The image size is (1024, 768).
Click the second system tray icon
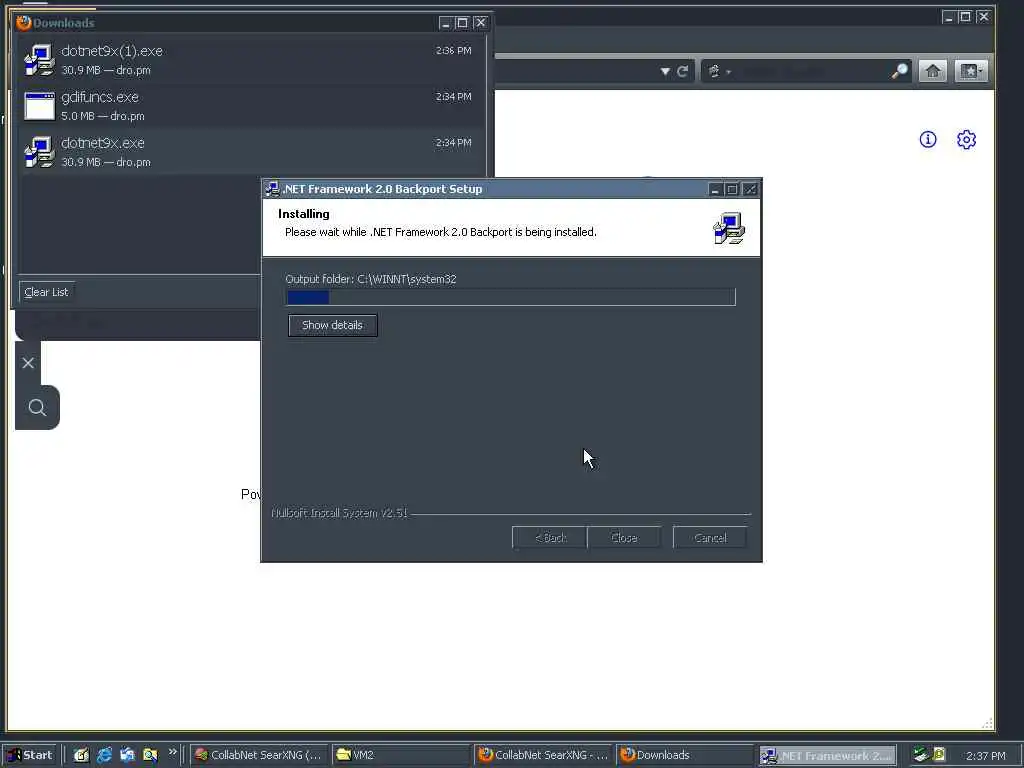pyautogui.click(x=938, y=754)
